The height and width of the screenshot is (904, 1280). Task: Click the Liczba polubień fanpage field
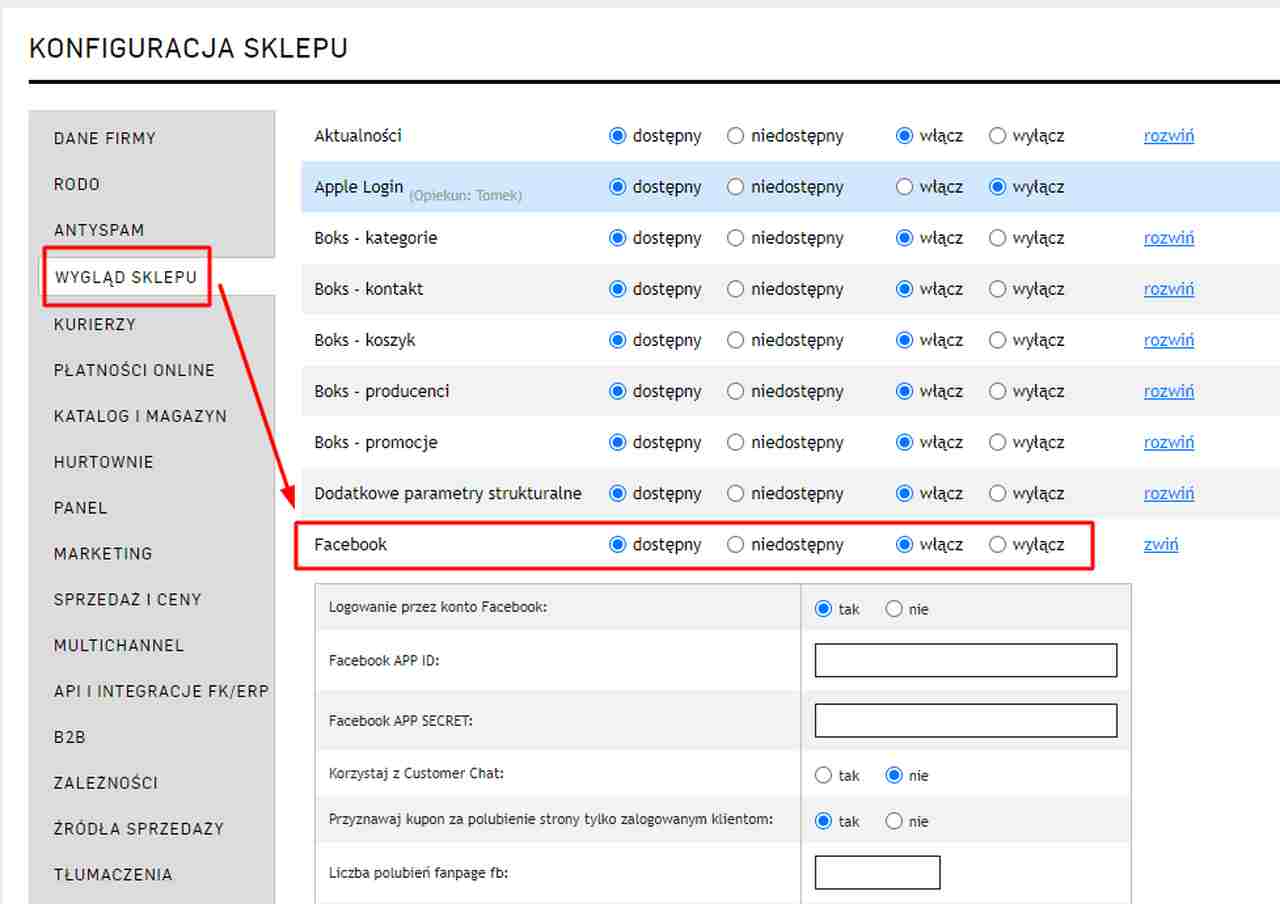pos(877,873)
